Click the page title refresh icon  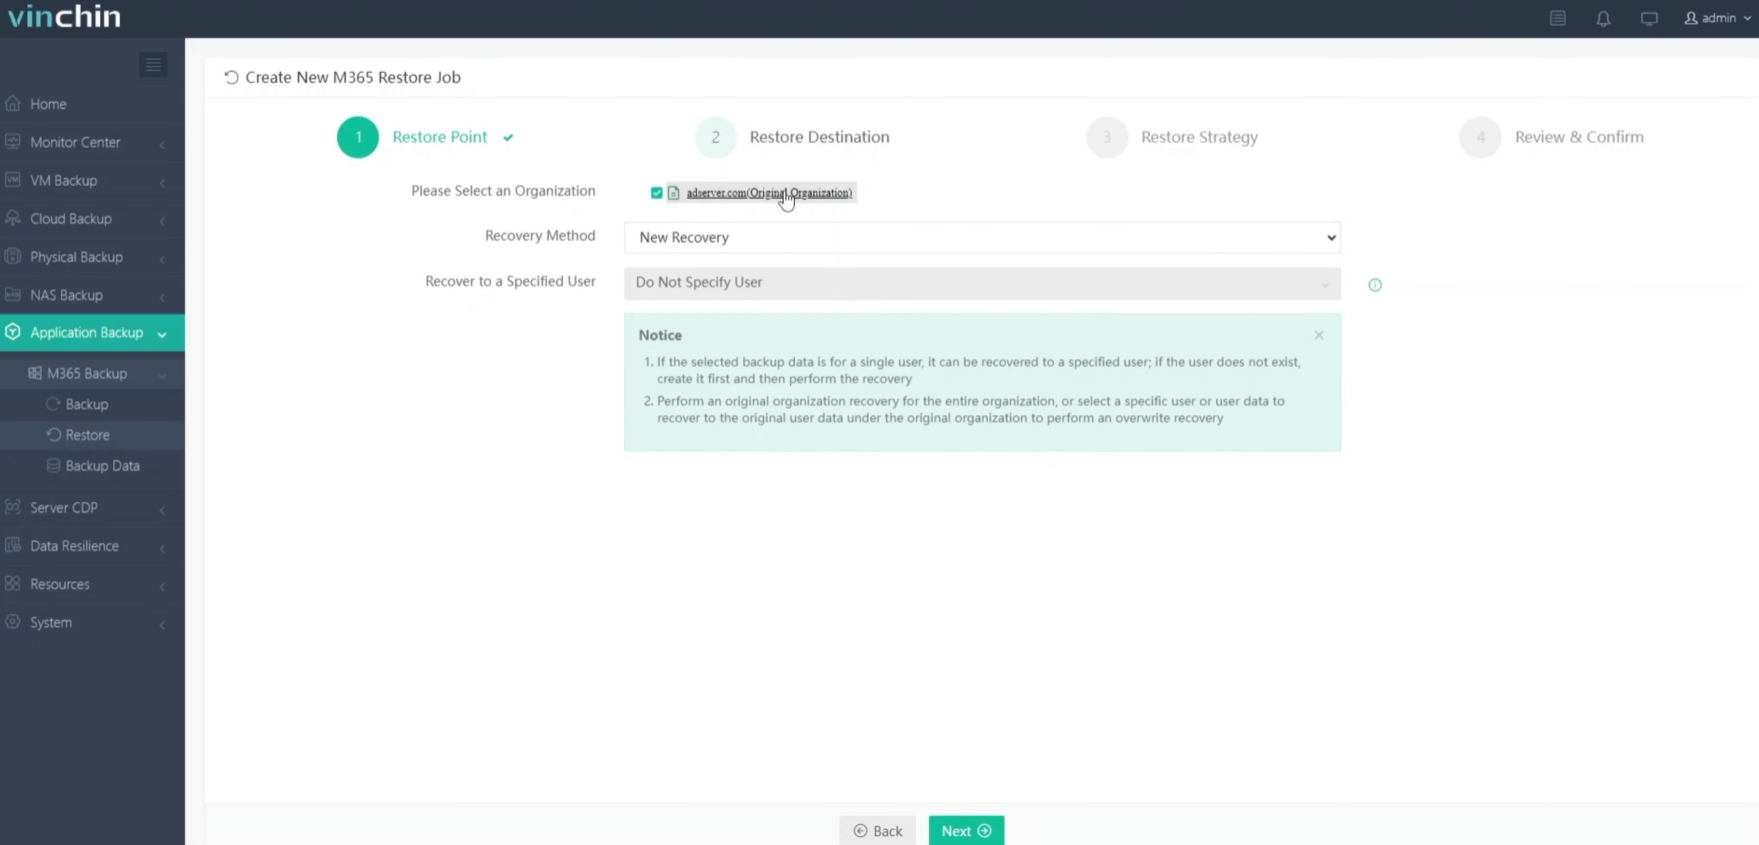point(231,77)
